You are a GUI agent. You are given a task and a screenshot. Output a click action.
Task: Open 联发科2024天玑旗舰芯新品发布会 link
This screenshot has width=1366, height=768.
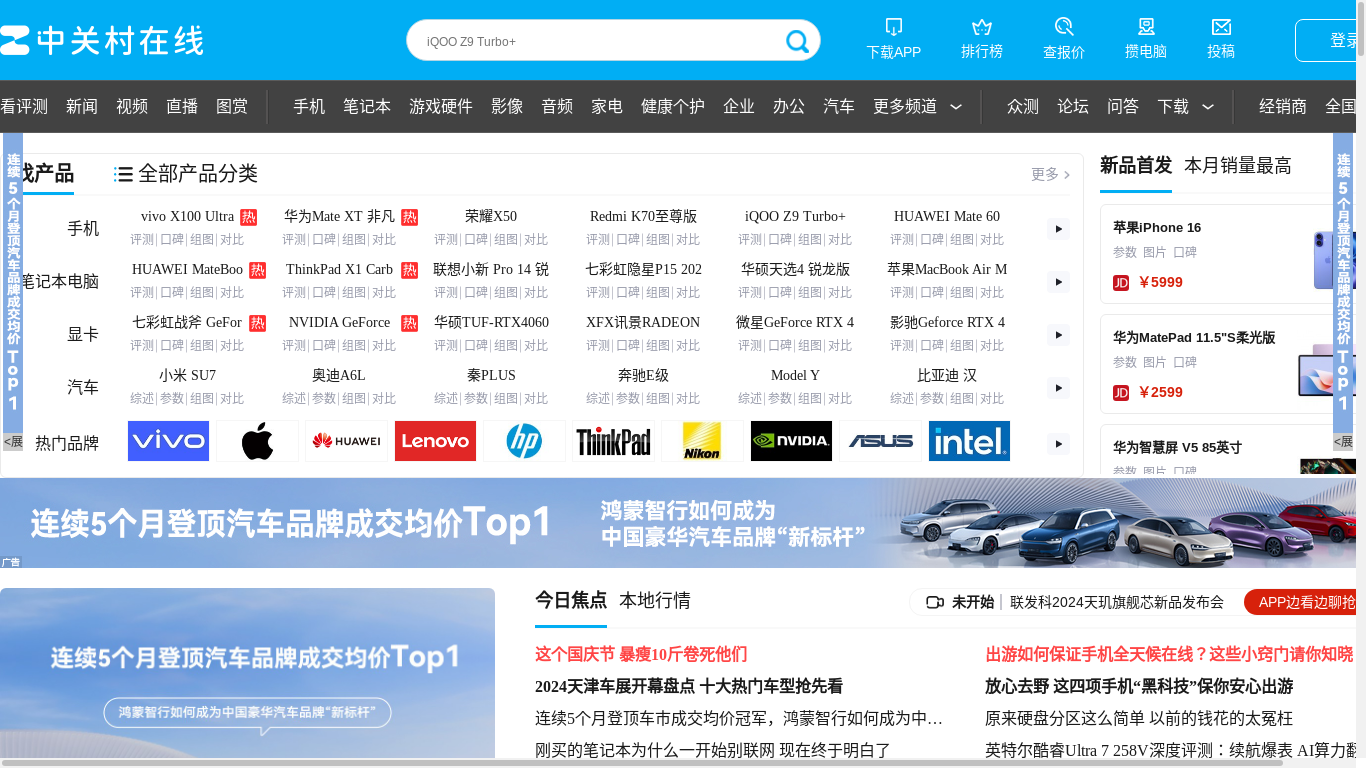click(1117, 602)
